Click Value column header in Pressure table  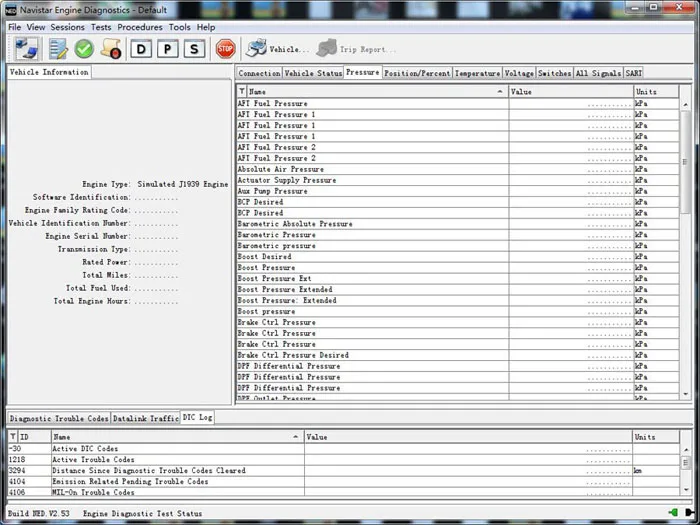coord(571,92)
